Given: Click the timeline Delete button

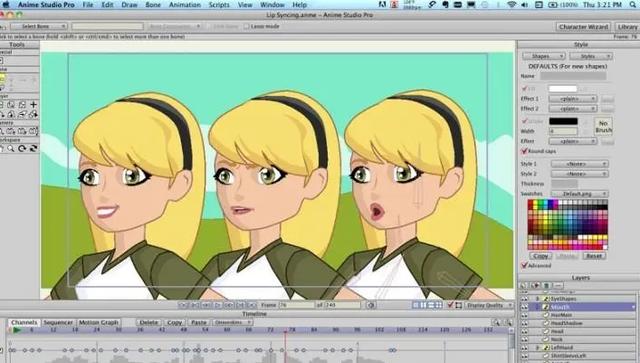Looking at the screenshot, I should (x=149, y=322).
